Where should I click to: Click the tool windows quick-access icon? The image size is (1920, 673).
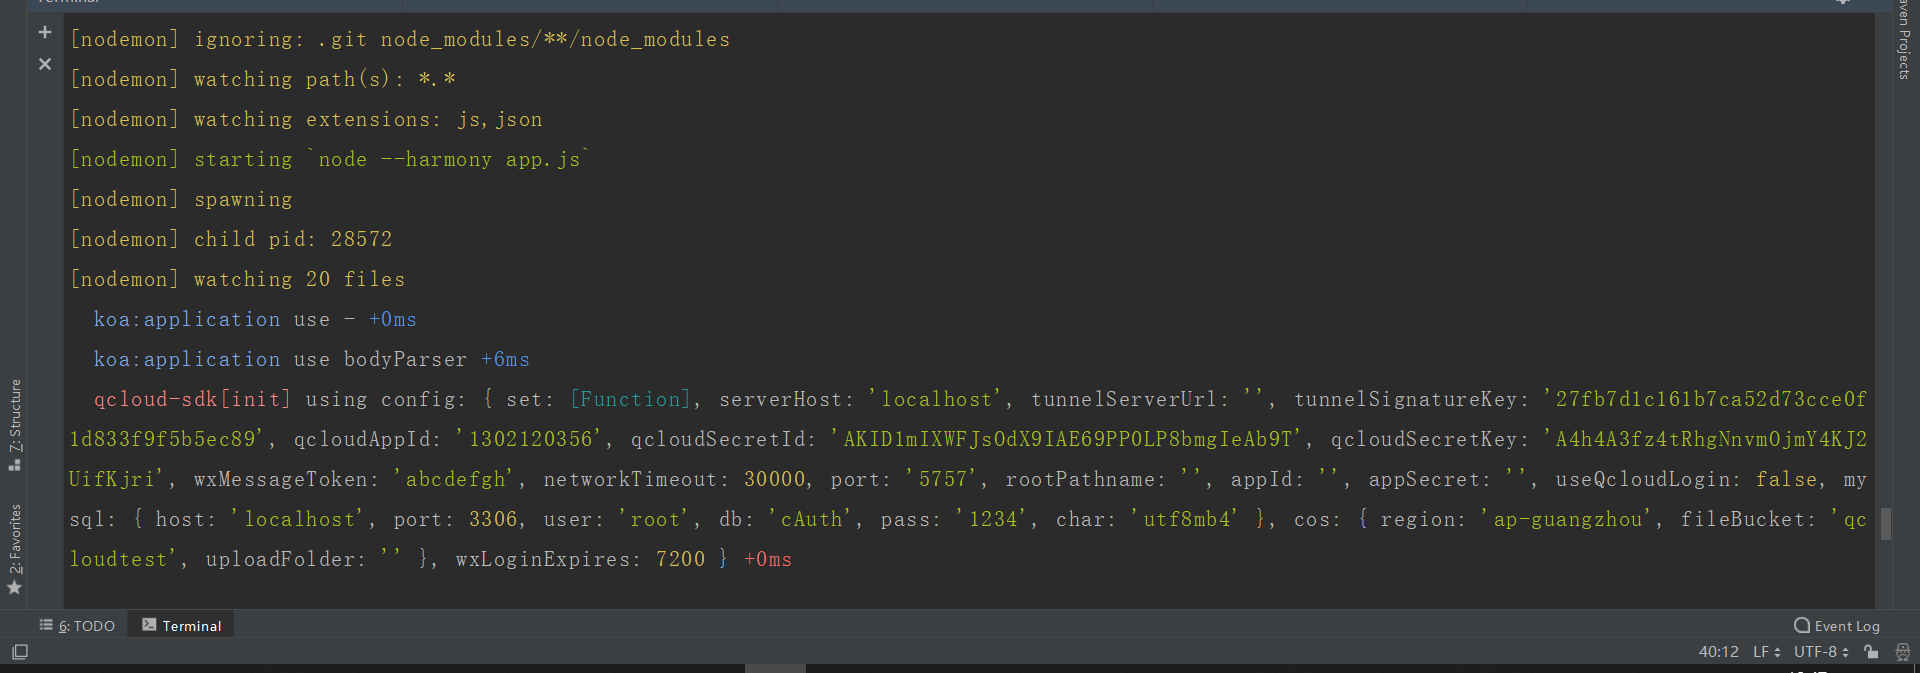click(20, 652)
